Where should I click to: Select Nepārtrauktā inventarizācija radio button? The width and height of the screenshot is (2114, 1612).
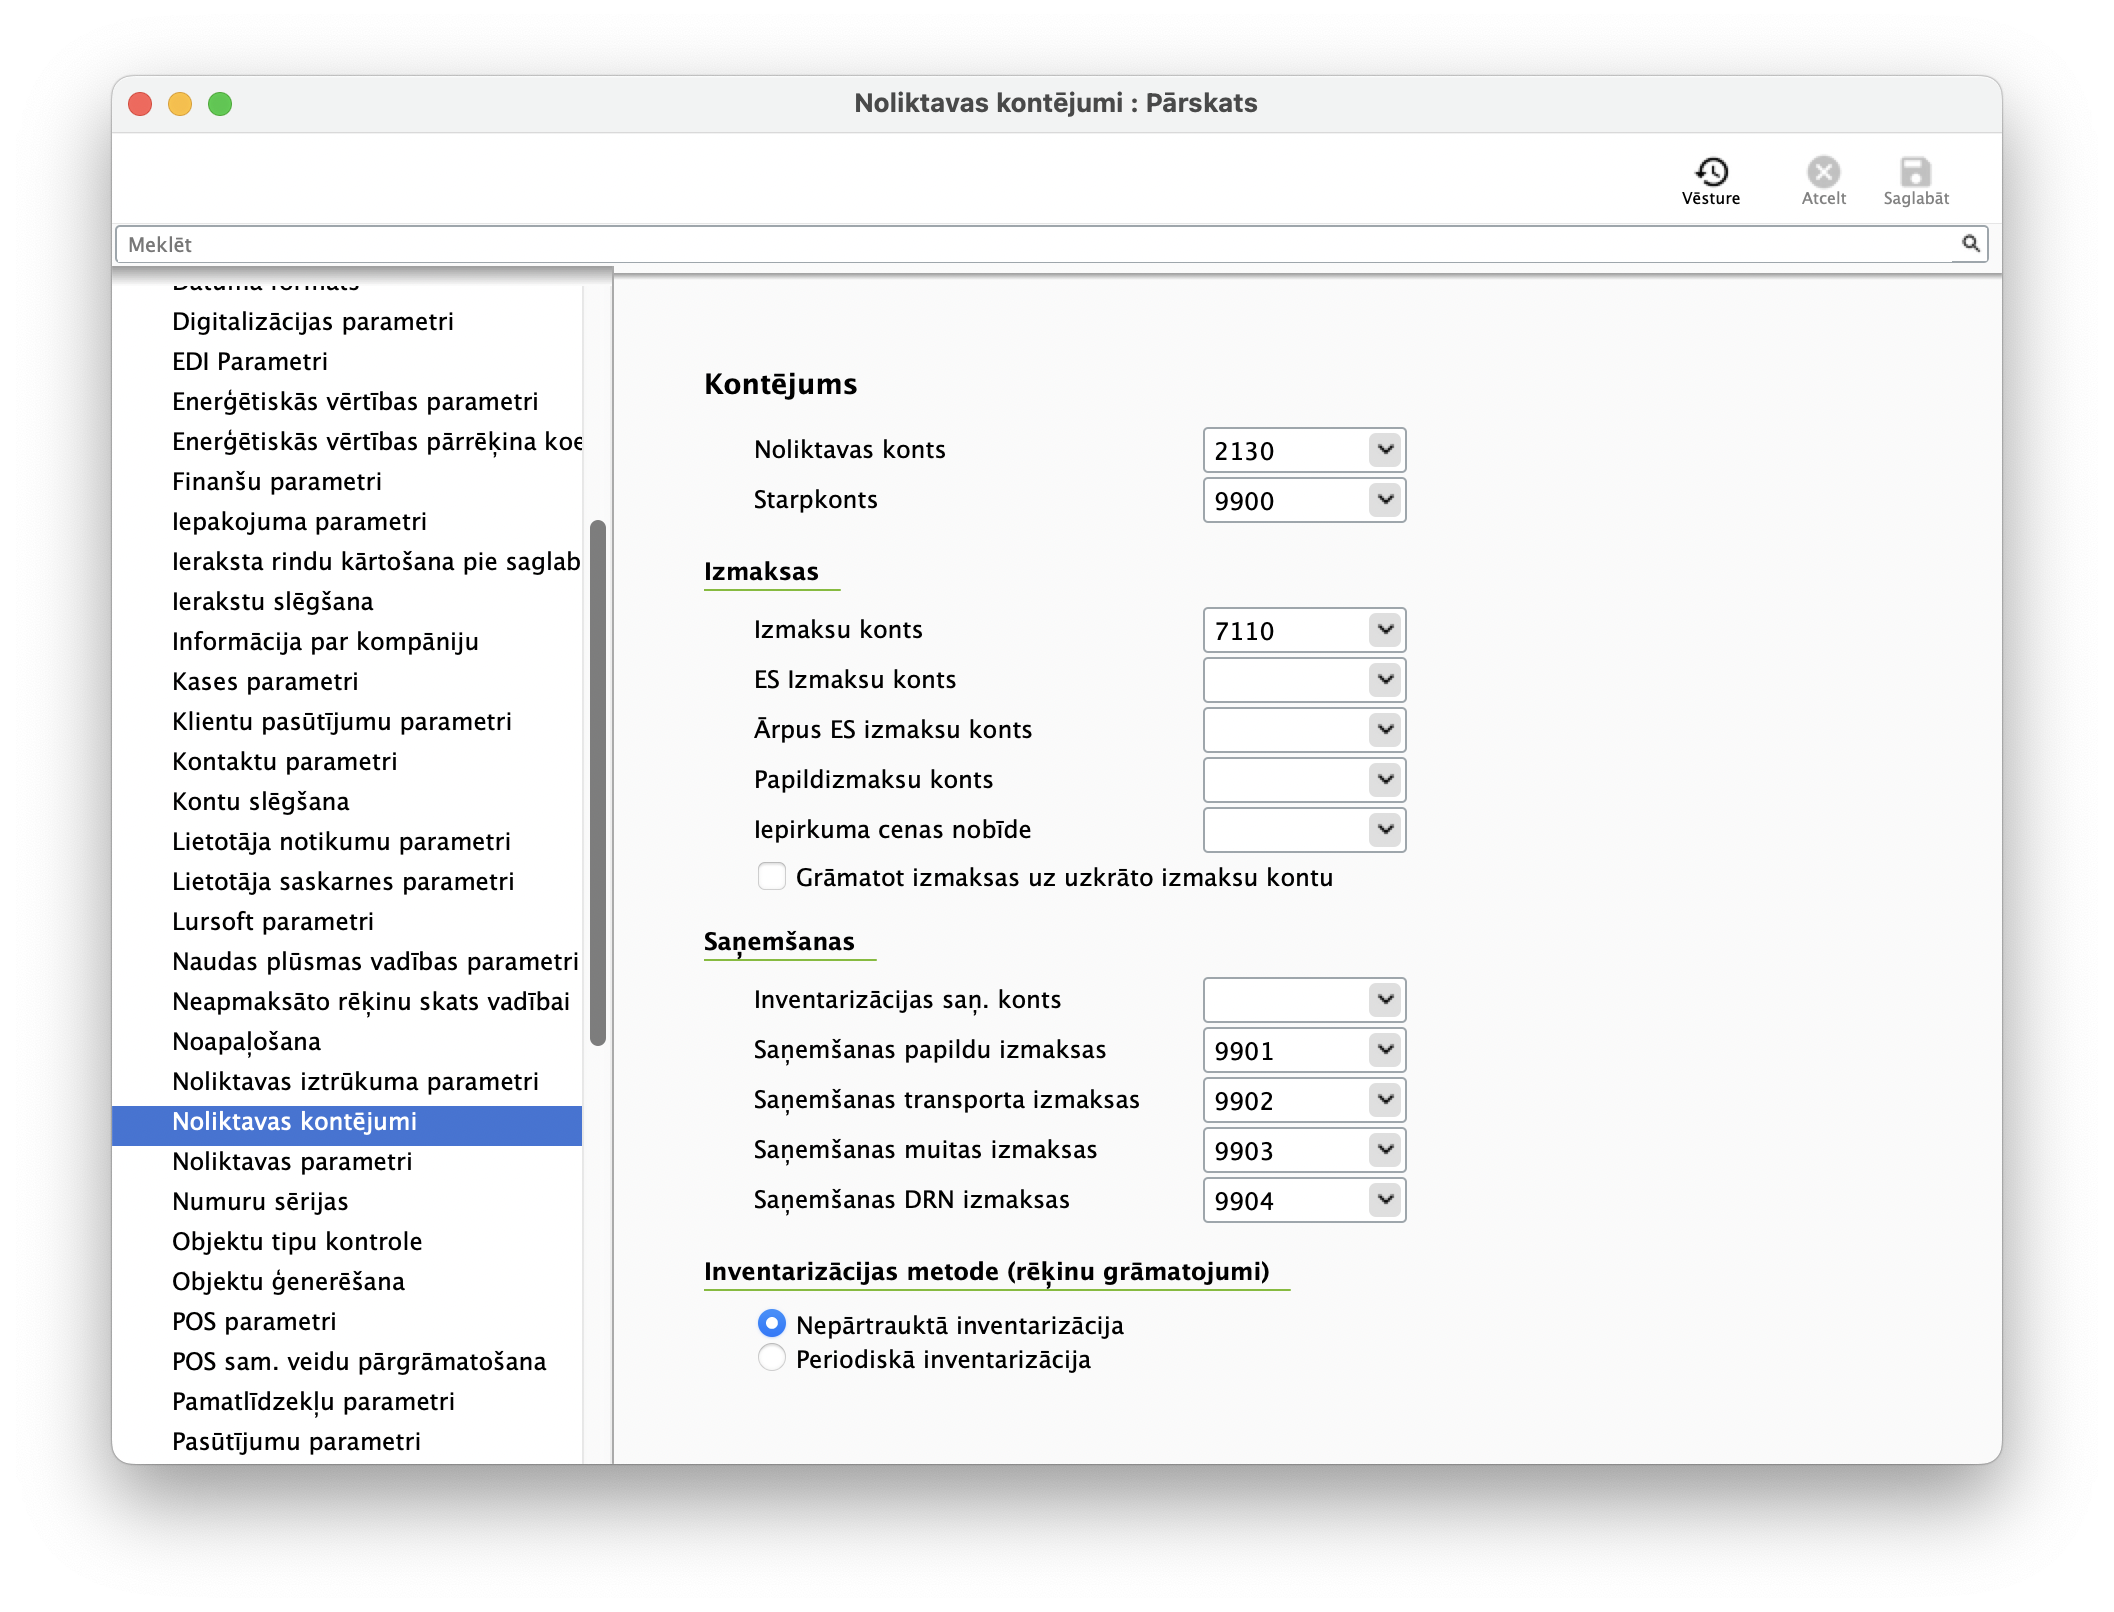[x=771, y=1324]
